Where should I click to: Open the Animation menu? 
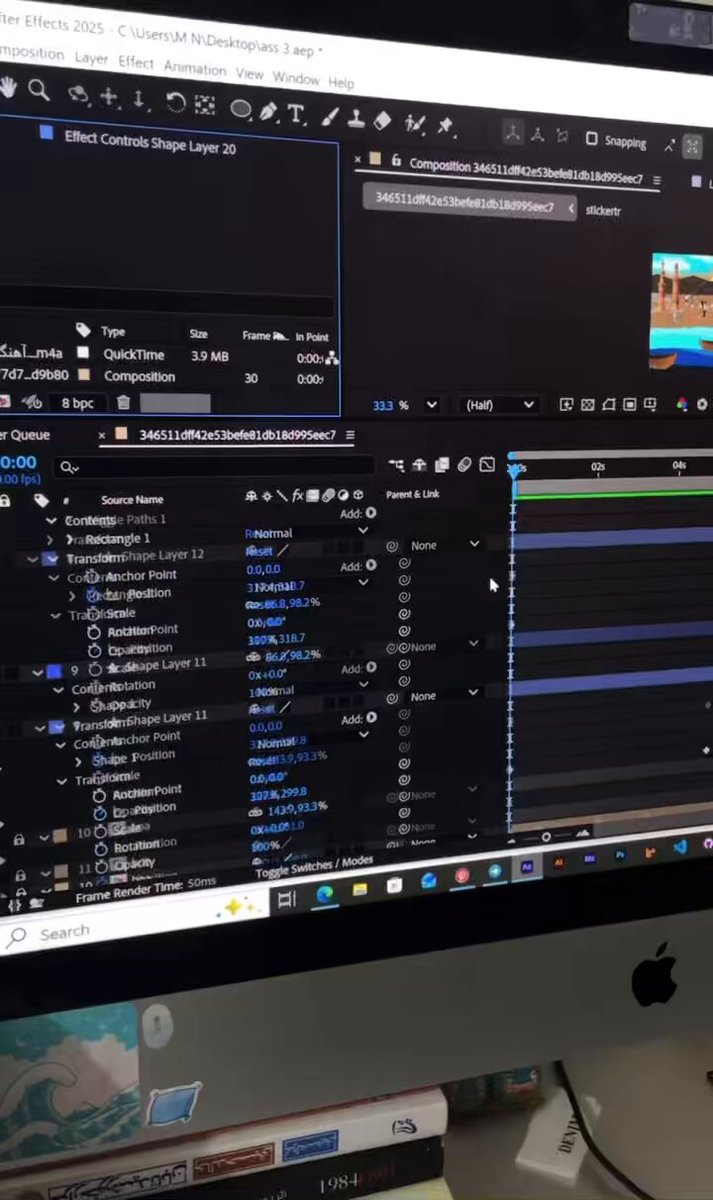tap(194, 68)
